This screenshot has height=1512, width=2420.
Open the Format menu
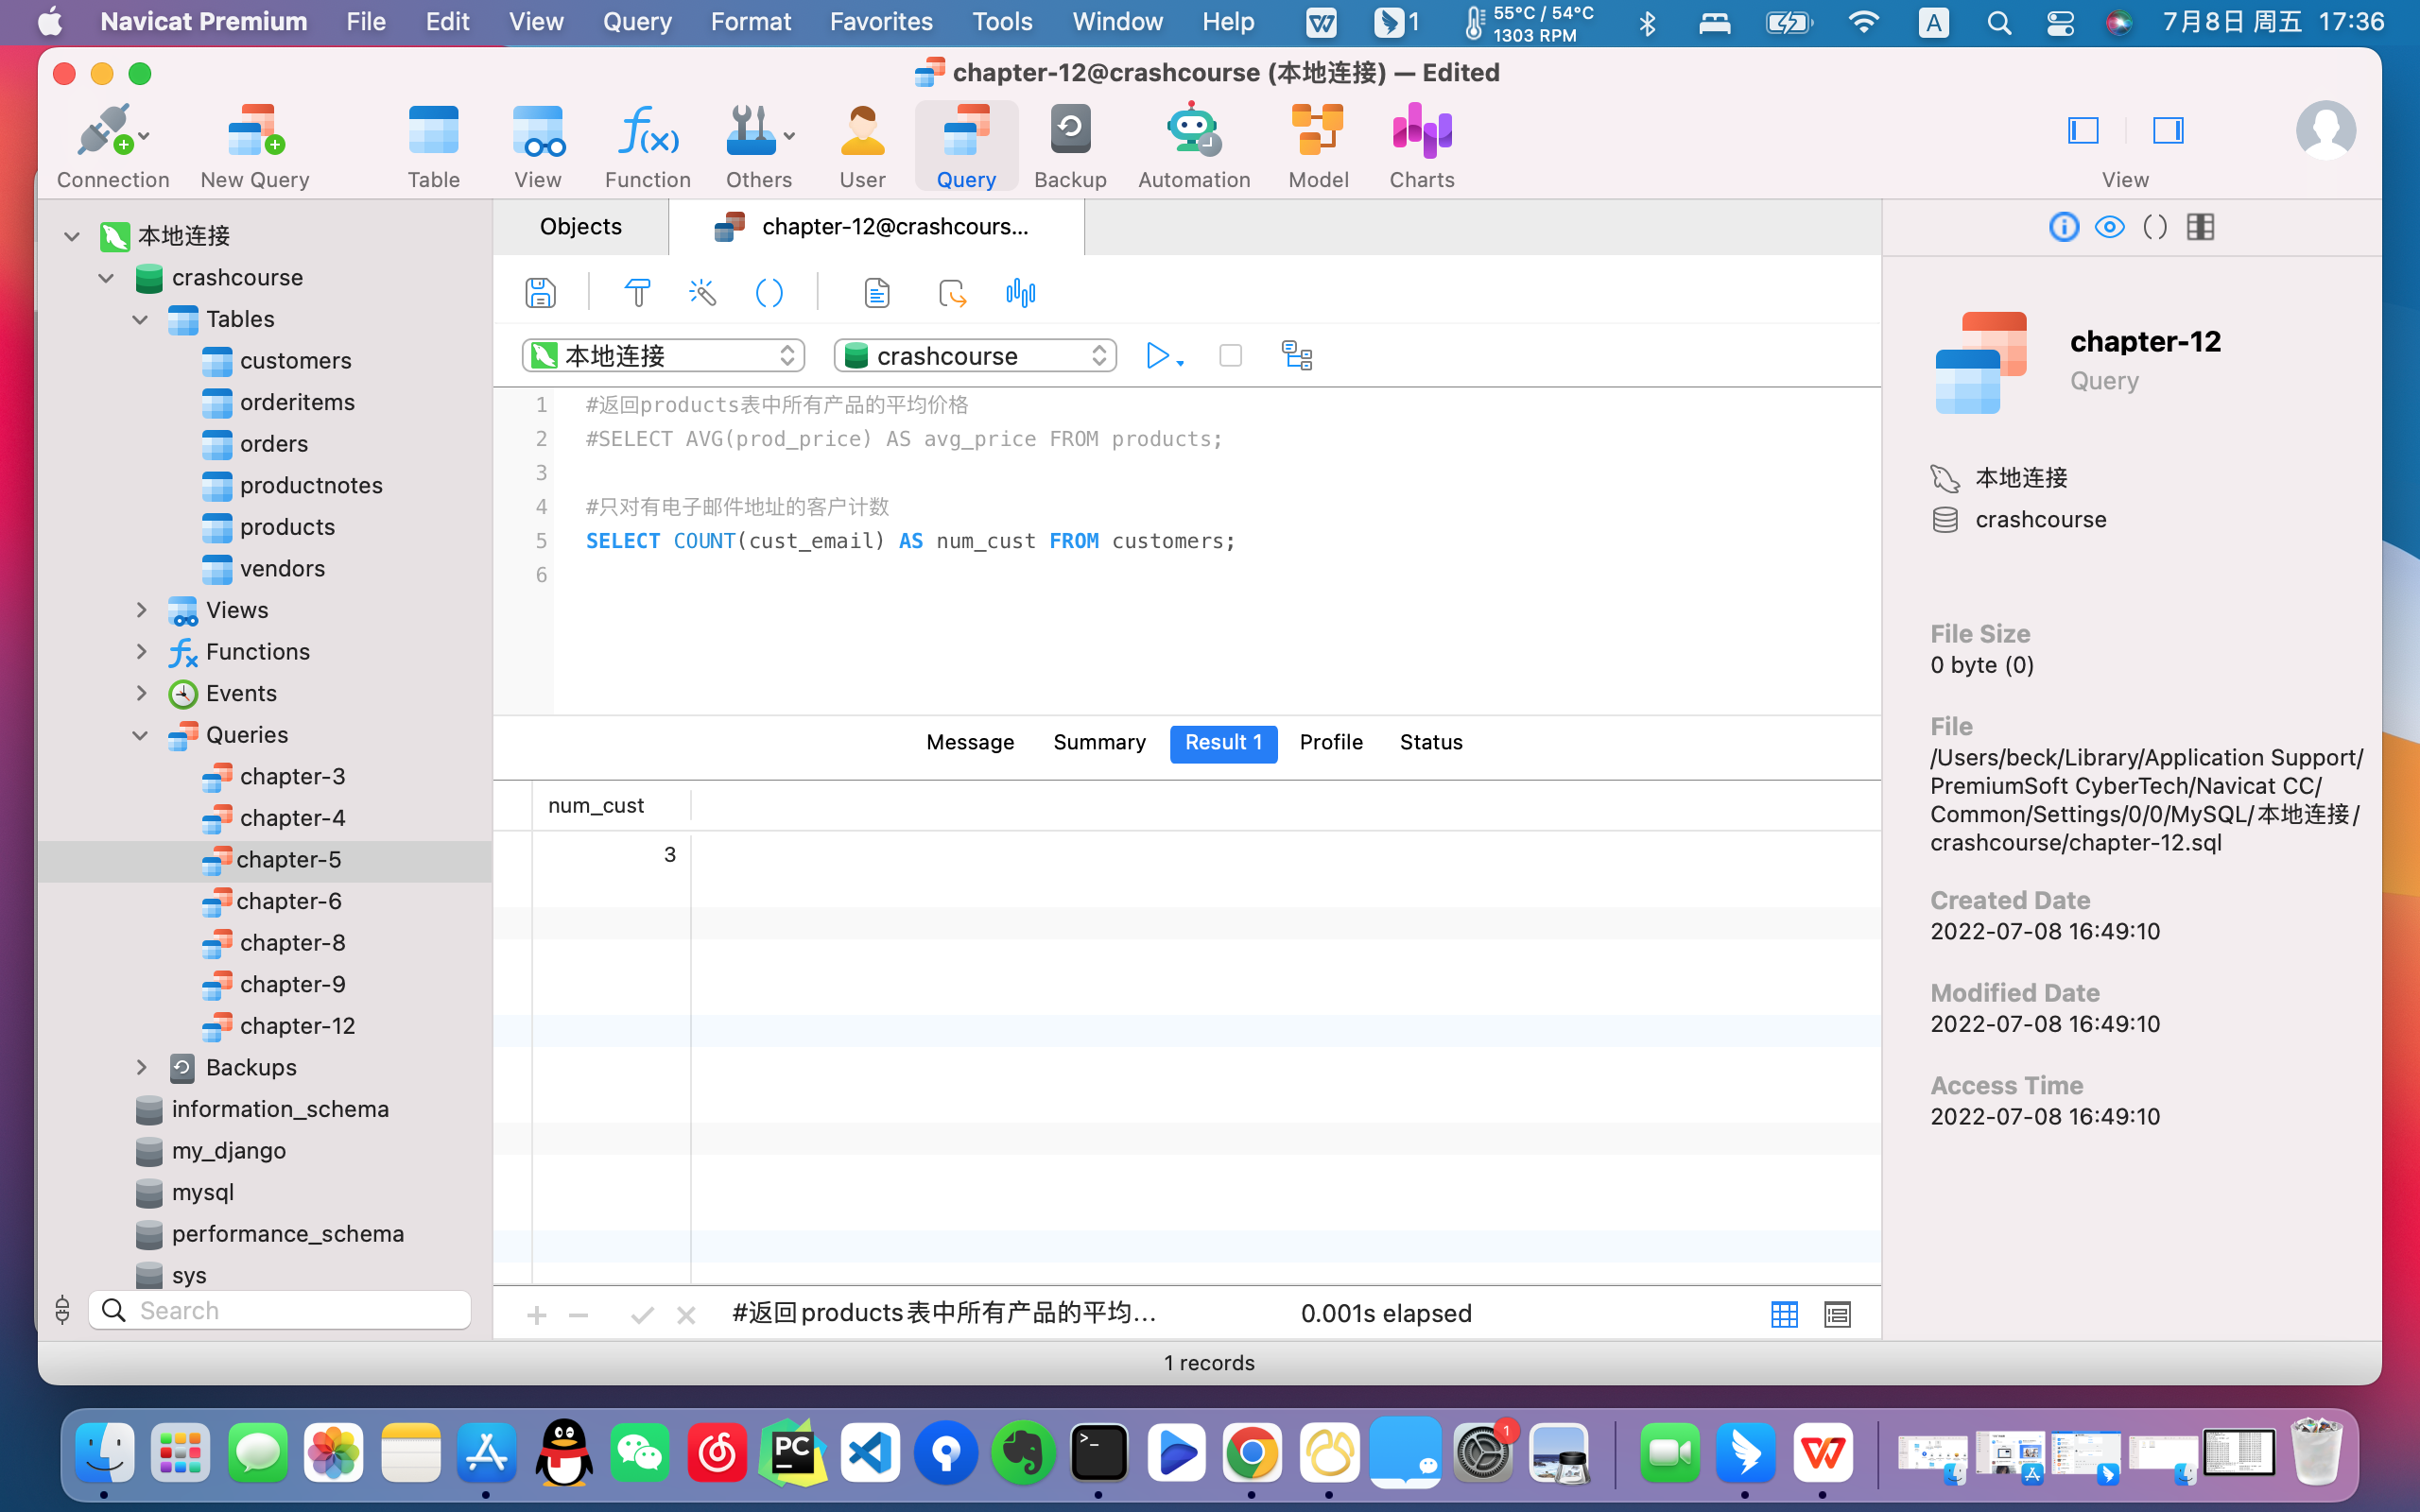click(x=751, y=22)
